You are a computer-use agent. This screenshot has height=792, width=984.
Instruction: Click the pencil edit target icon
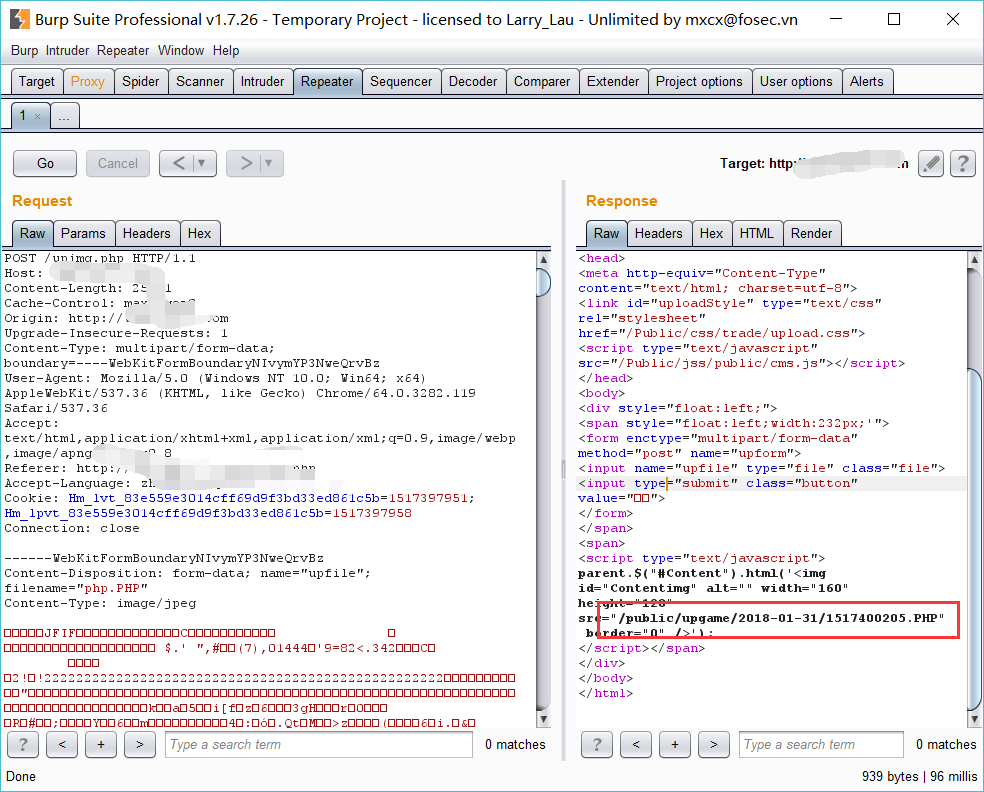pyautogui.click(x=931, y=164)
